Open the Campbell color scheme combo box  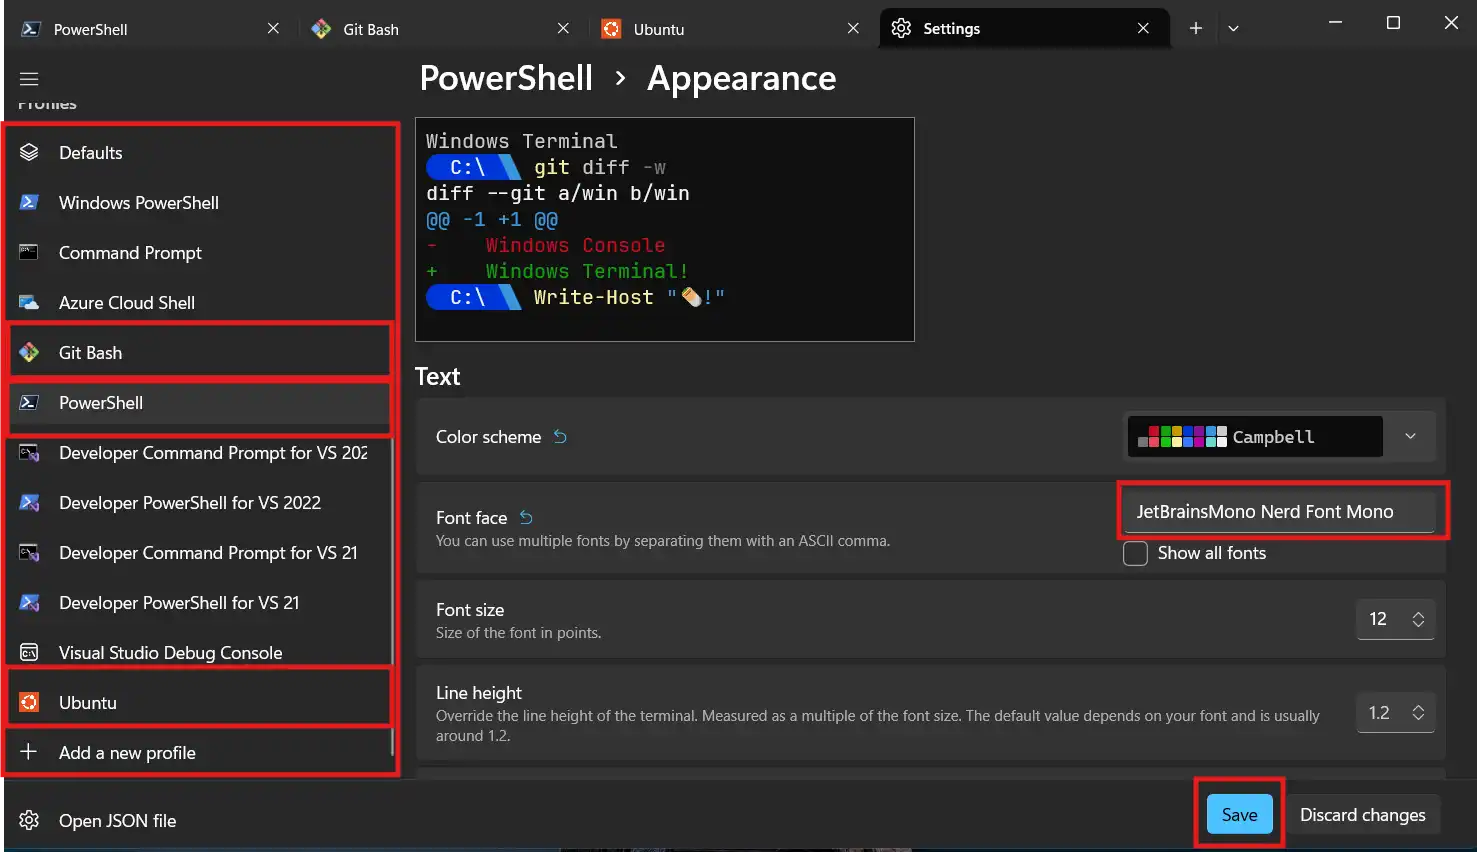(x=1281, y=436)
